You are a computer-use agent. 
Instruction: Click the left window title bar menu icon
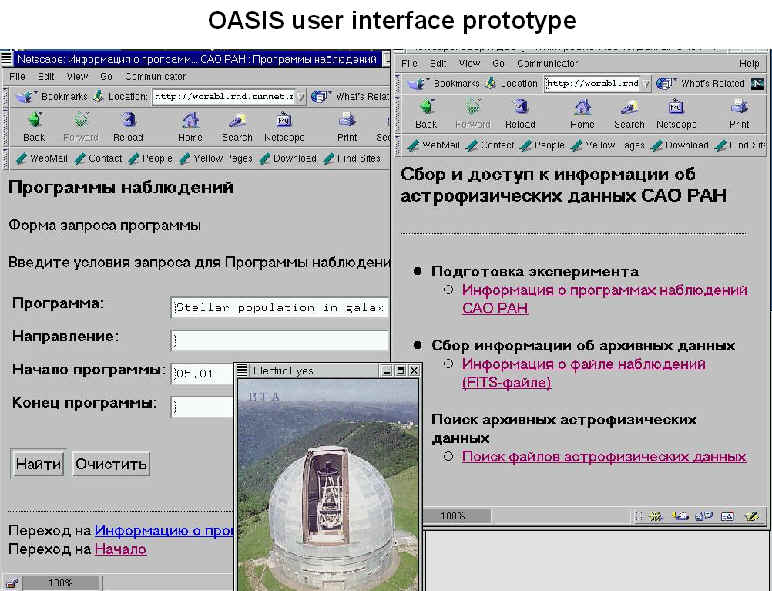coord(6,59)
